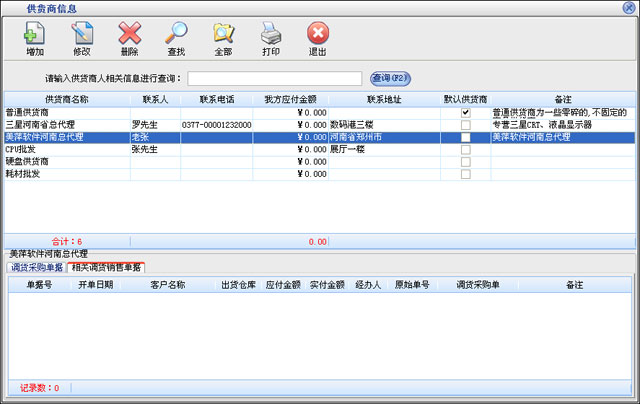Screen dimensions: 640x404
Task: Click the 修改 (Edit) toolbar icon
Action: (82, 39)
